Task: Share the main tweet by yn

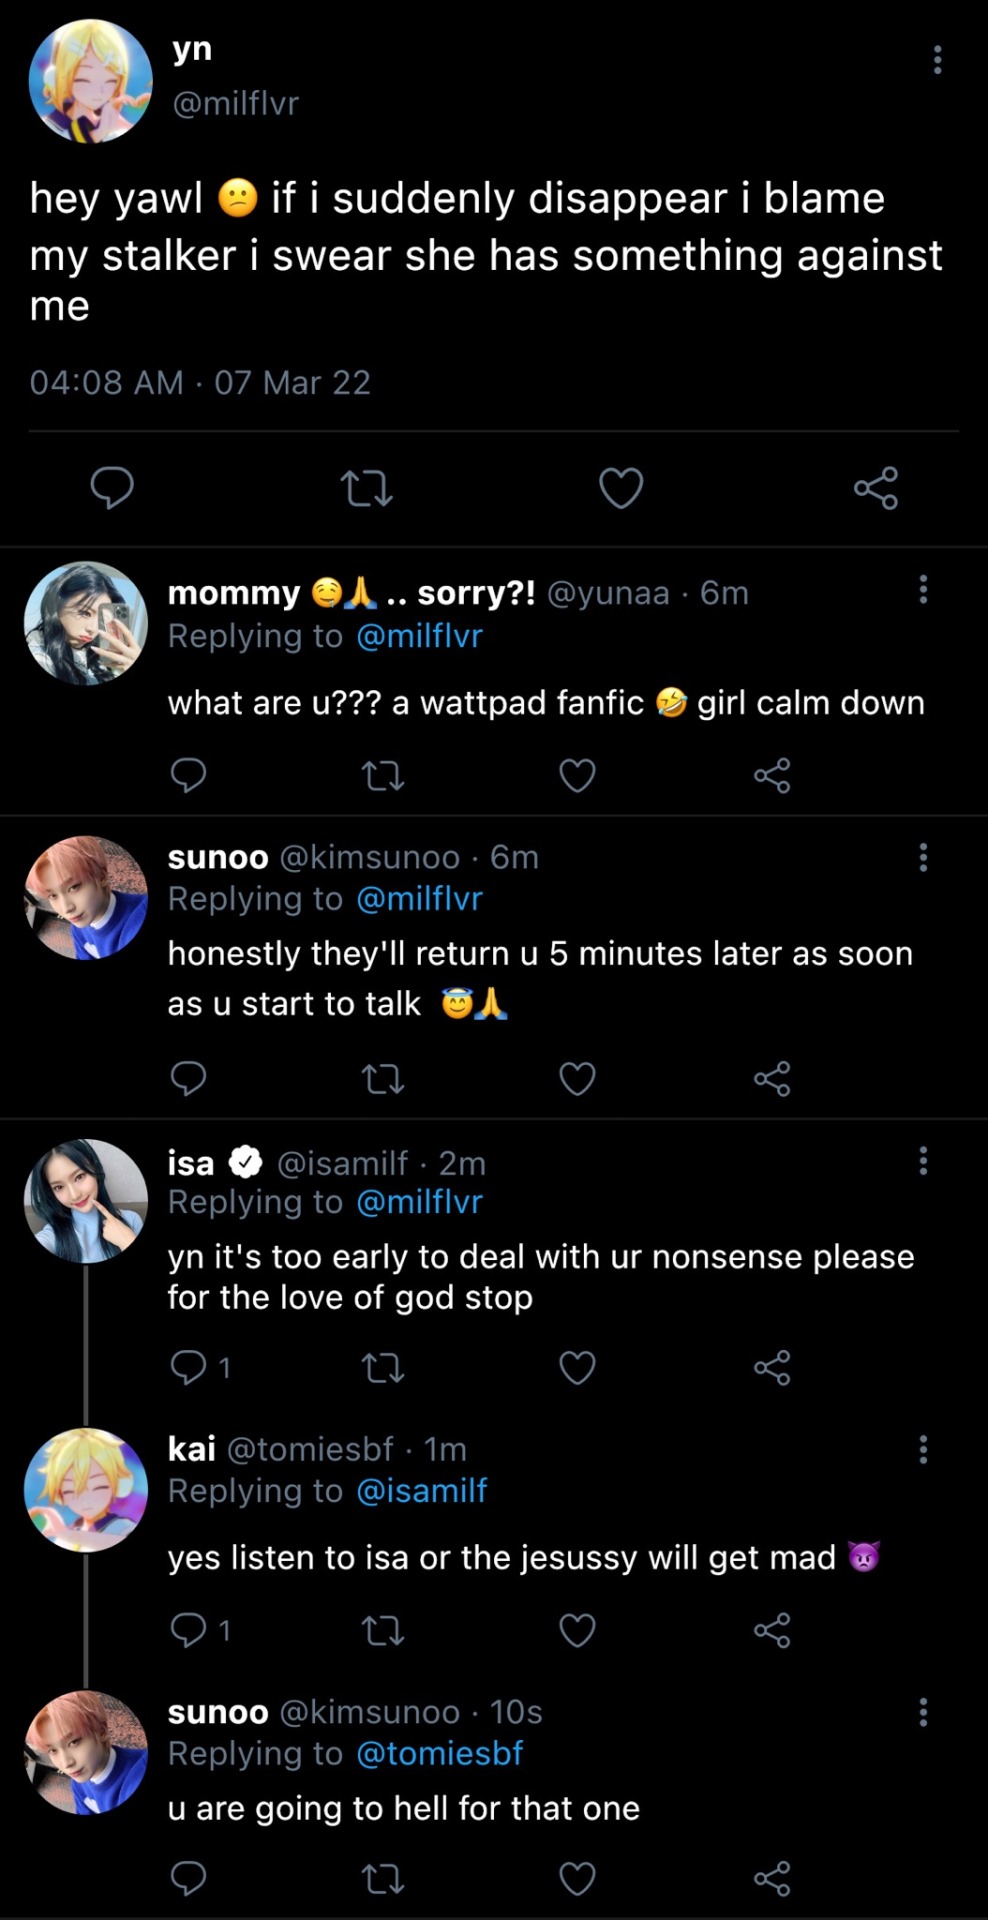Action: click(876, 488)
